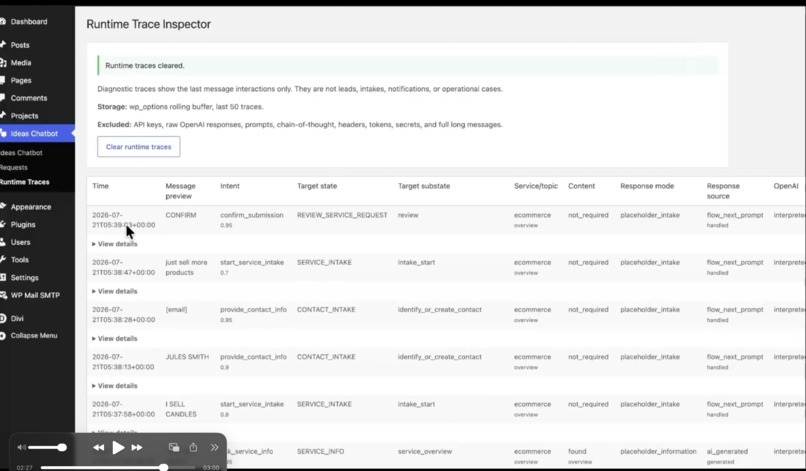This screenshot has height=471, width=806.
Task: Click the fast-forward button in video player
Action: pyautogui.click(x=137, y=447)
